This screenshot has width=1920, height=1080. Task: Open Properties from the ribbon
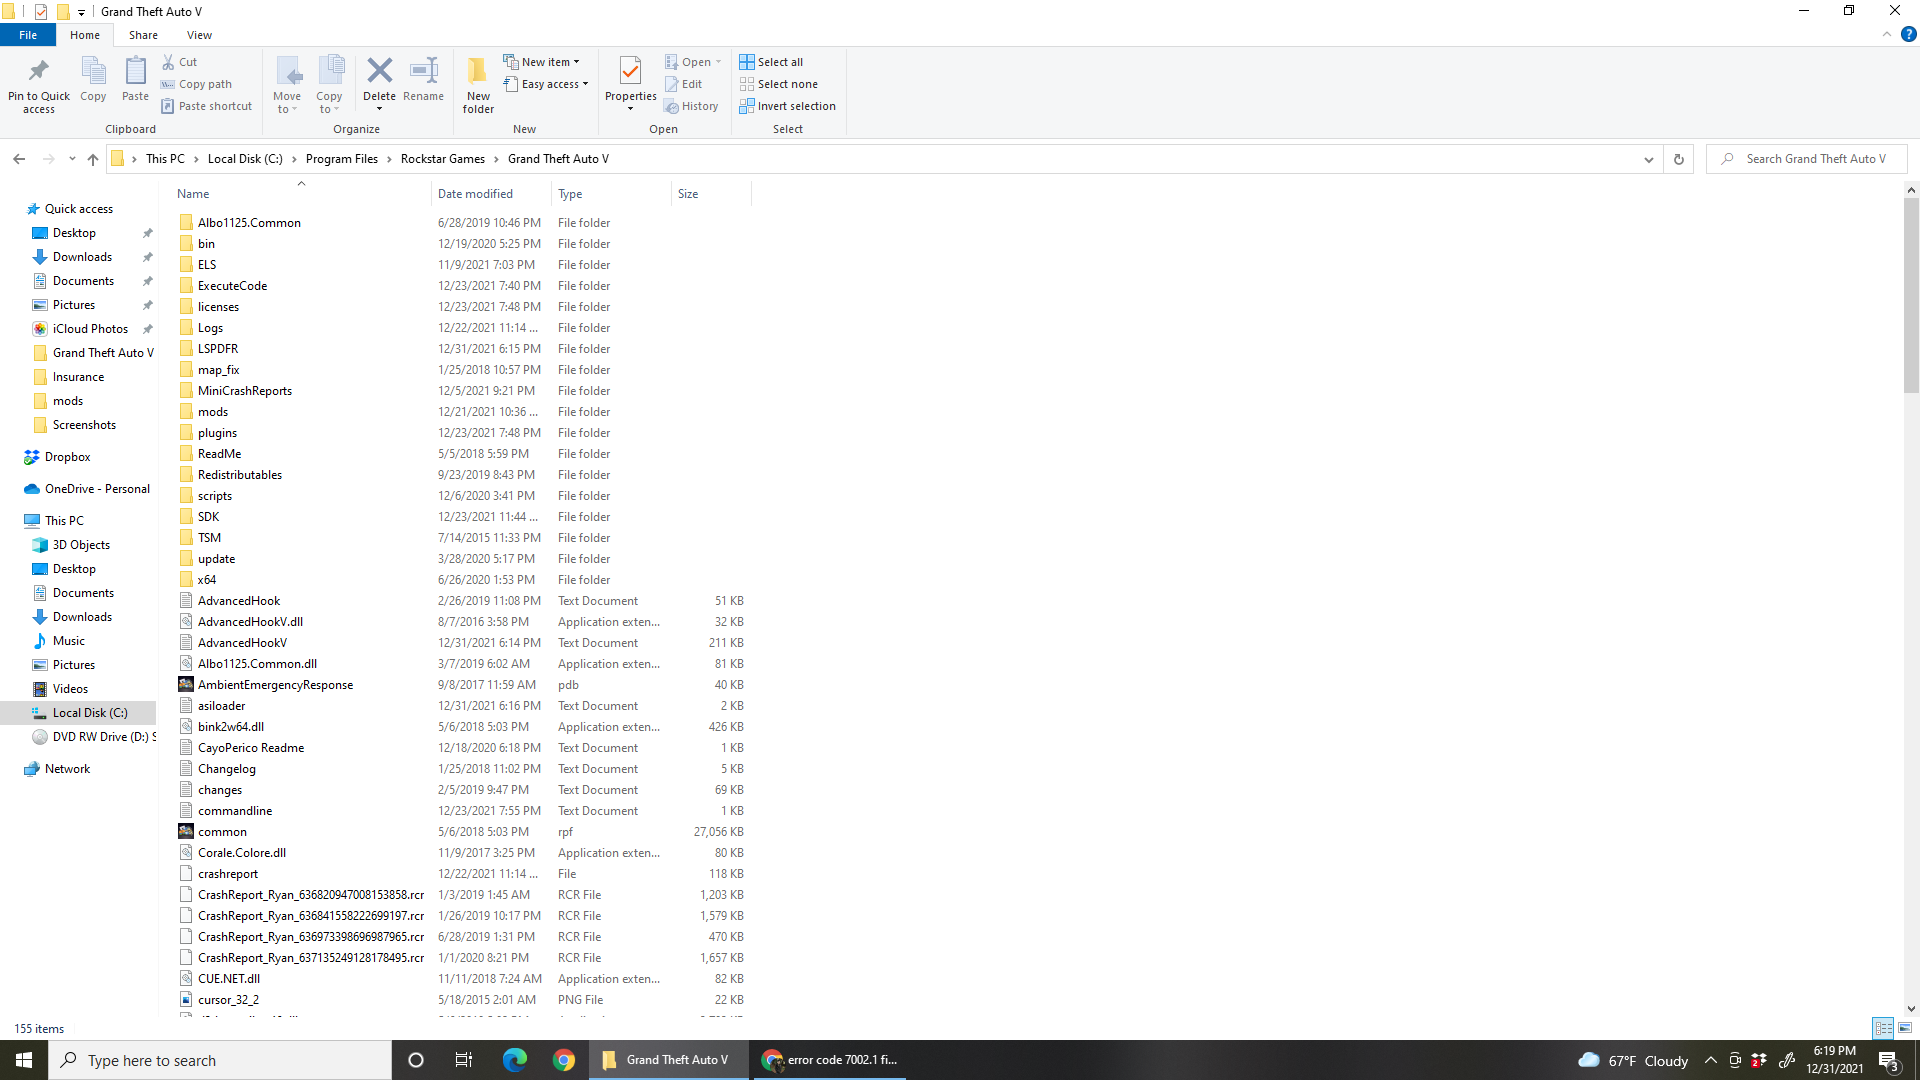coord(630,72)
